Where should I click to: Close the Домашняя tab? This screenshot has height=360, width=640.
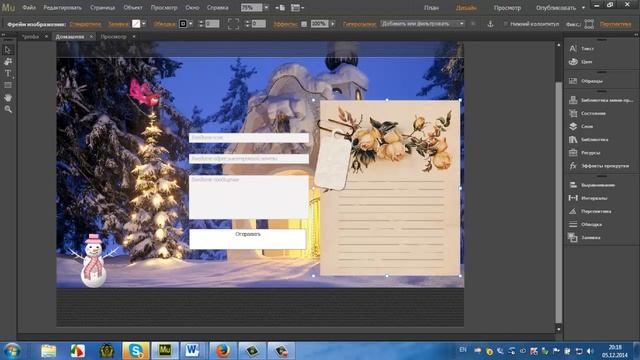[91, 37]
